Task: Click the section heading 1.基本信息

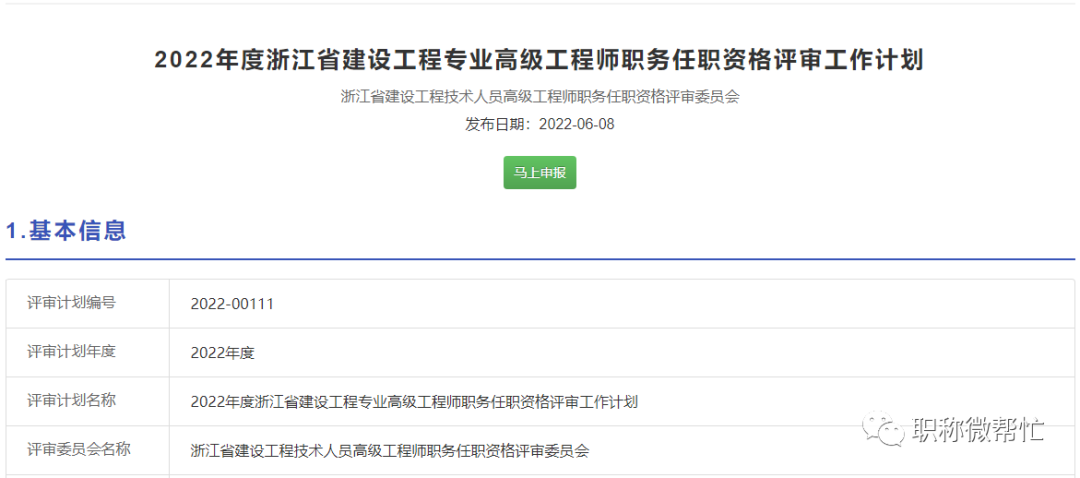Action: [x=66, y=231]
